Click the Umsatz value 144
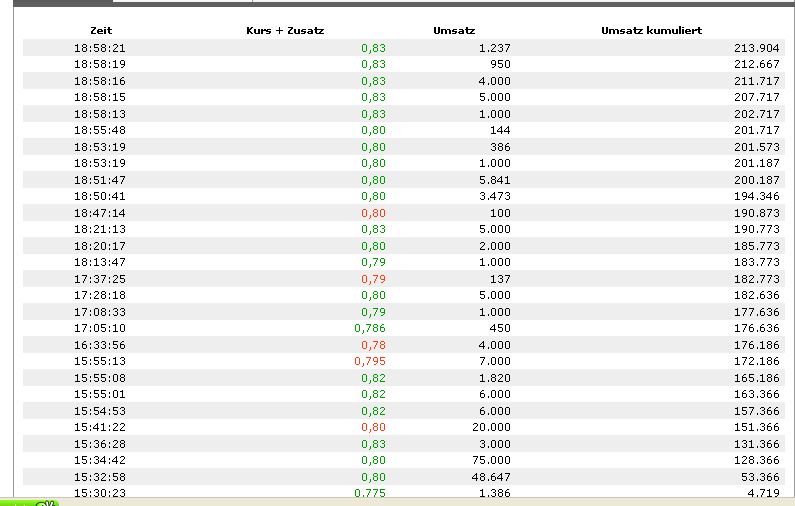This screenshot has width=795, height=506. (500, 130)
